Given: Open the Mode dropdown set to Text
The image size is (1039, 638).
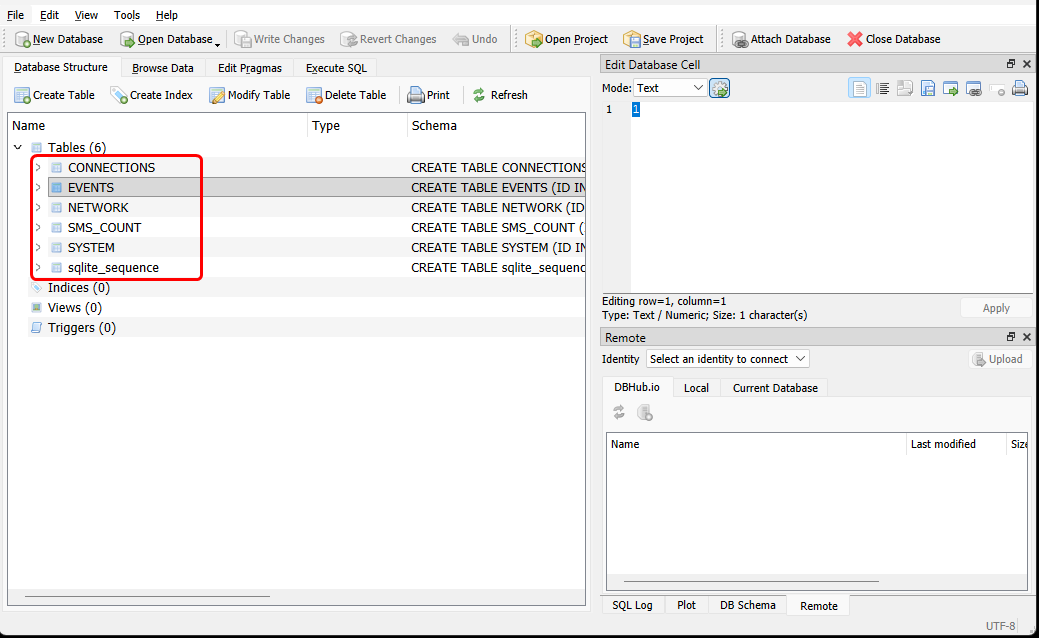Looking at the screenshot, I should click(670, 88).
